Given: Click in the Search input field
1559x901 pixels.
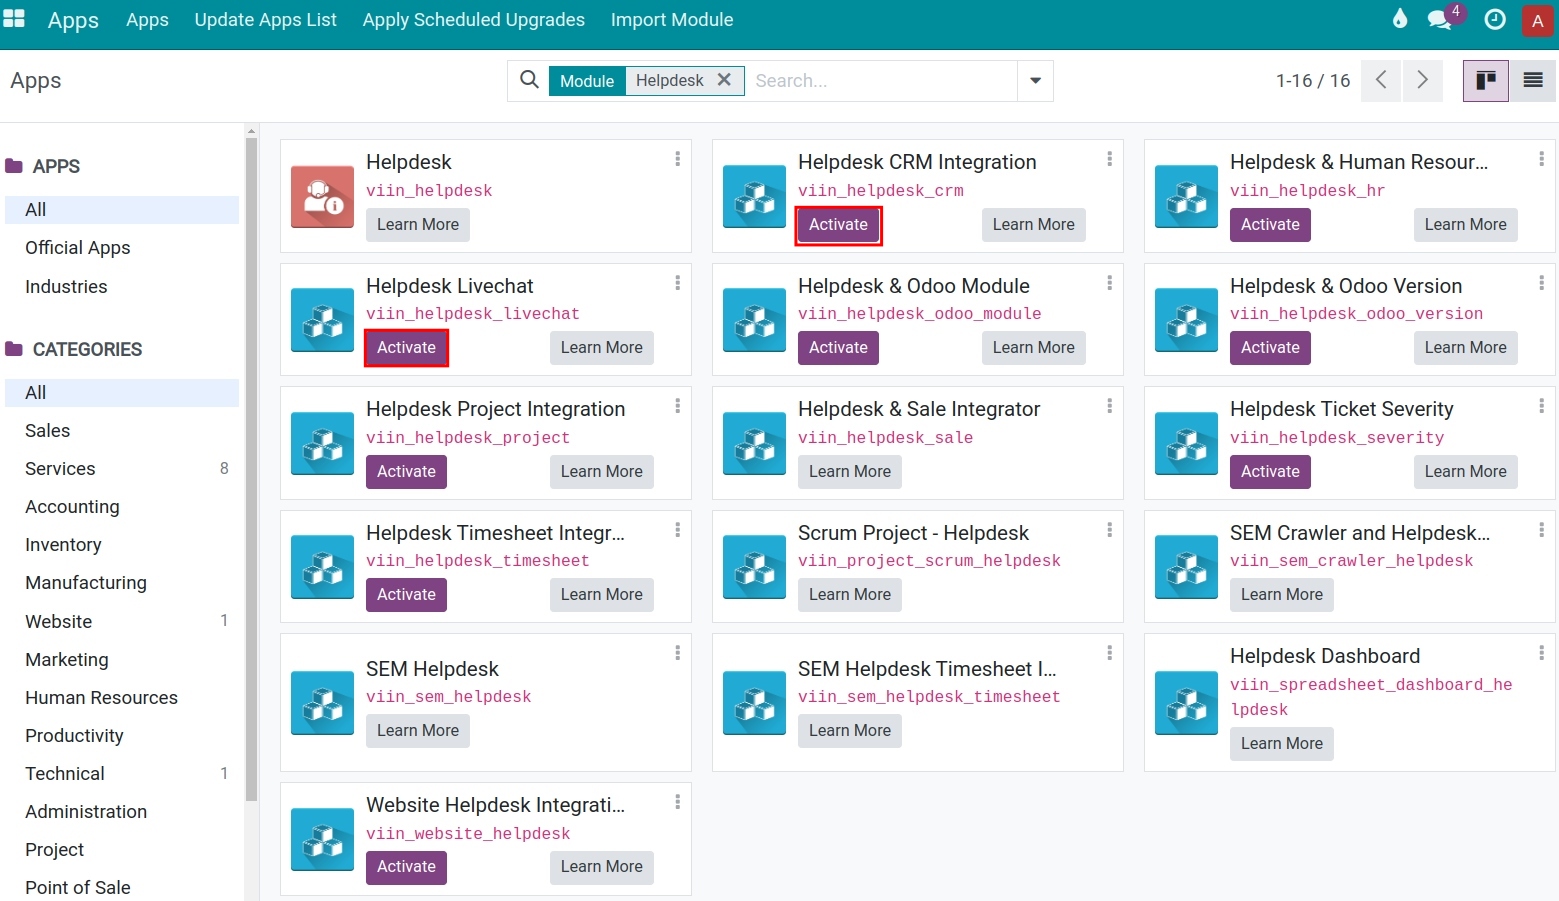Looking at the screenshot, I should [x=880, y=81].
